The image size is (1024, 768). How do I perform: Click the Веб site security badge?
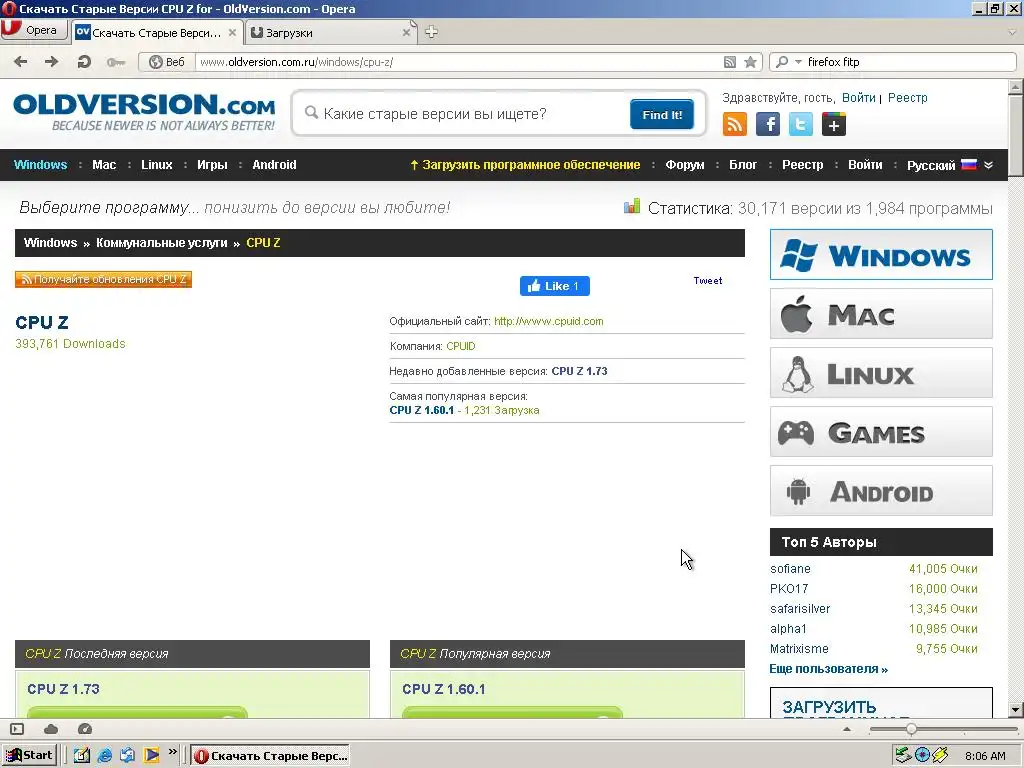(167, 62)
